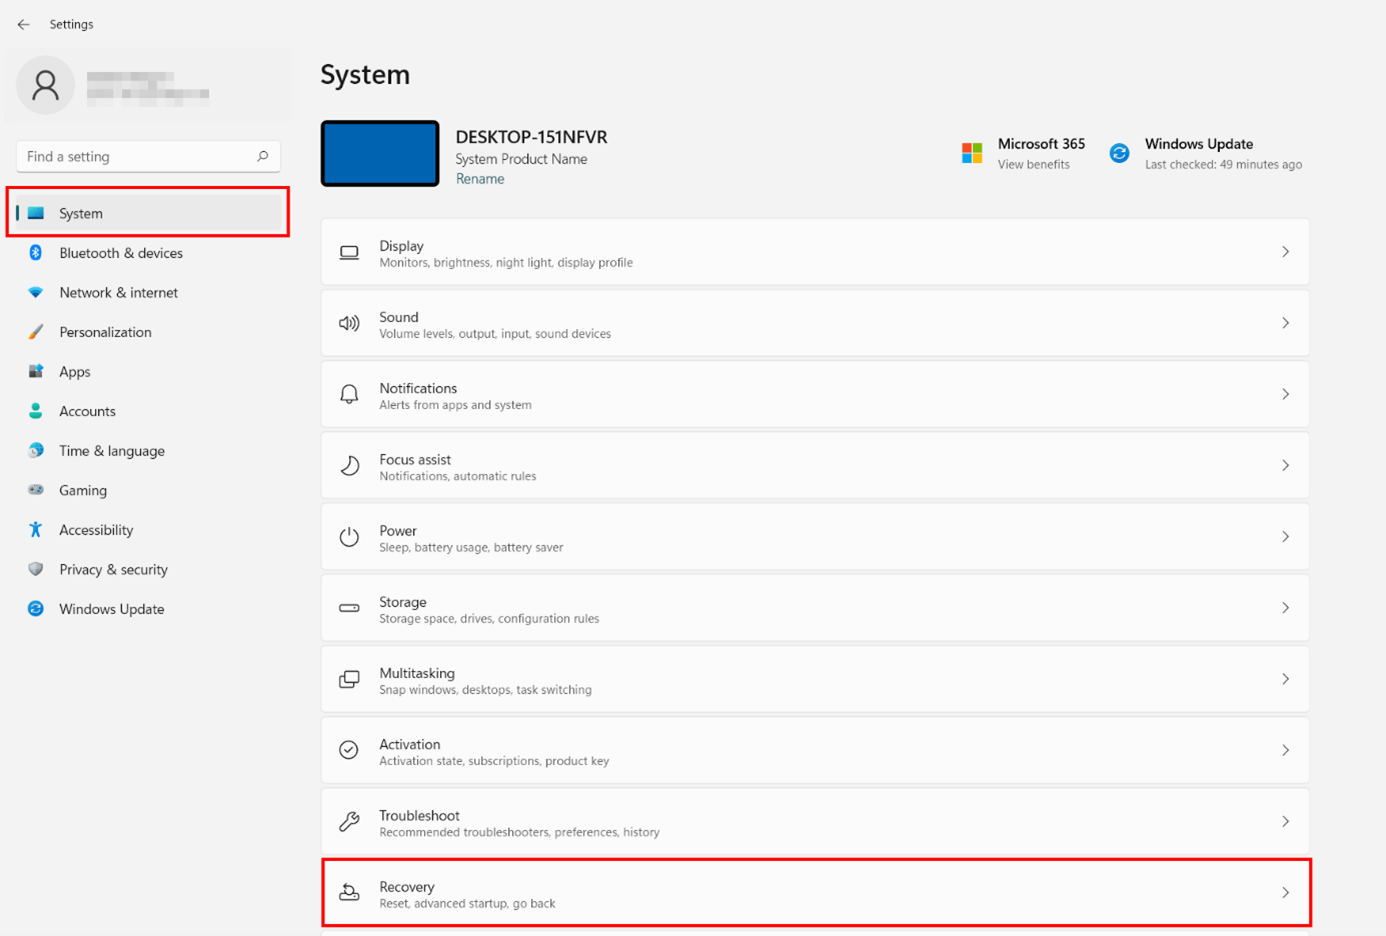Open the Notifications settings chevron

tap(1286, 394)
